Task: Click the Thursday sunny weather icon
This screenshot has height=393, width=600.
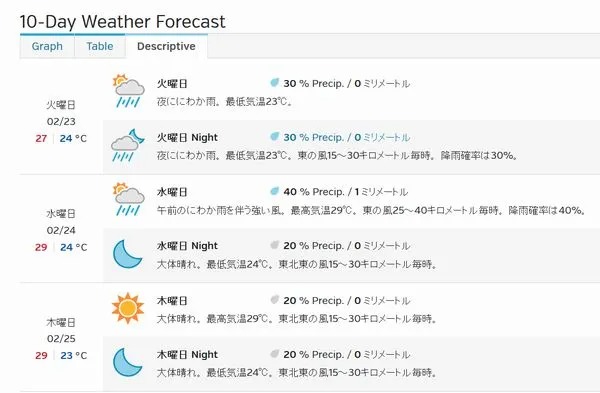Action: [x=128, y=308]
